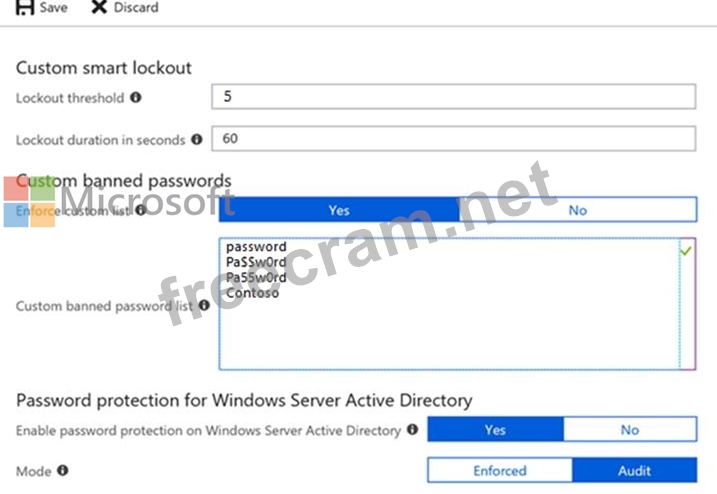The width and height of the screenshot is (717, 494).
Task: Show info tooltip for Enforce custom list
Action: point(141,210)
